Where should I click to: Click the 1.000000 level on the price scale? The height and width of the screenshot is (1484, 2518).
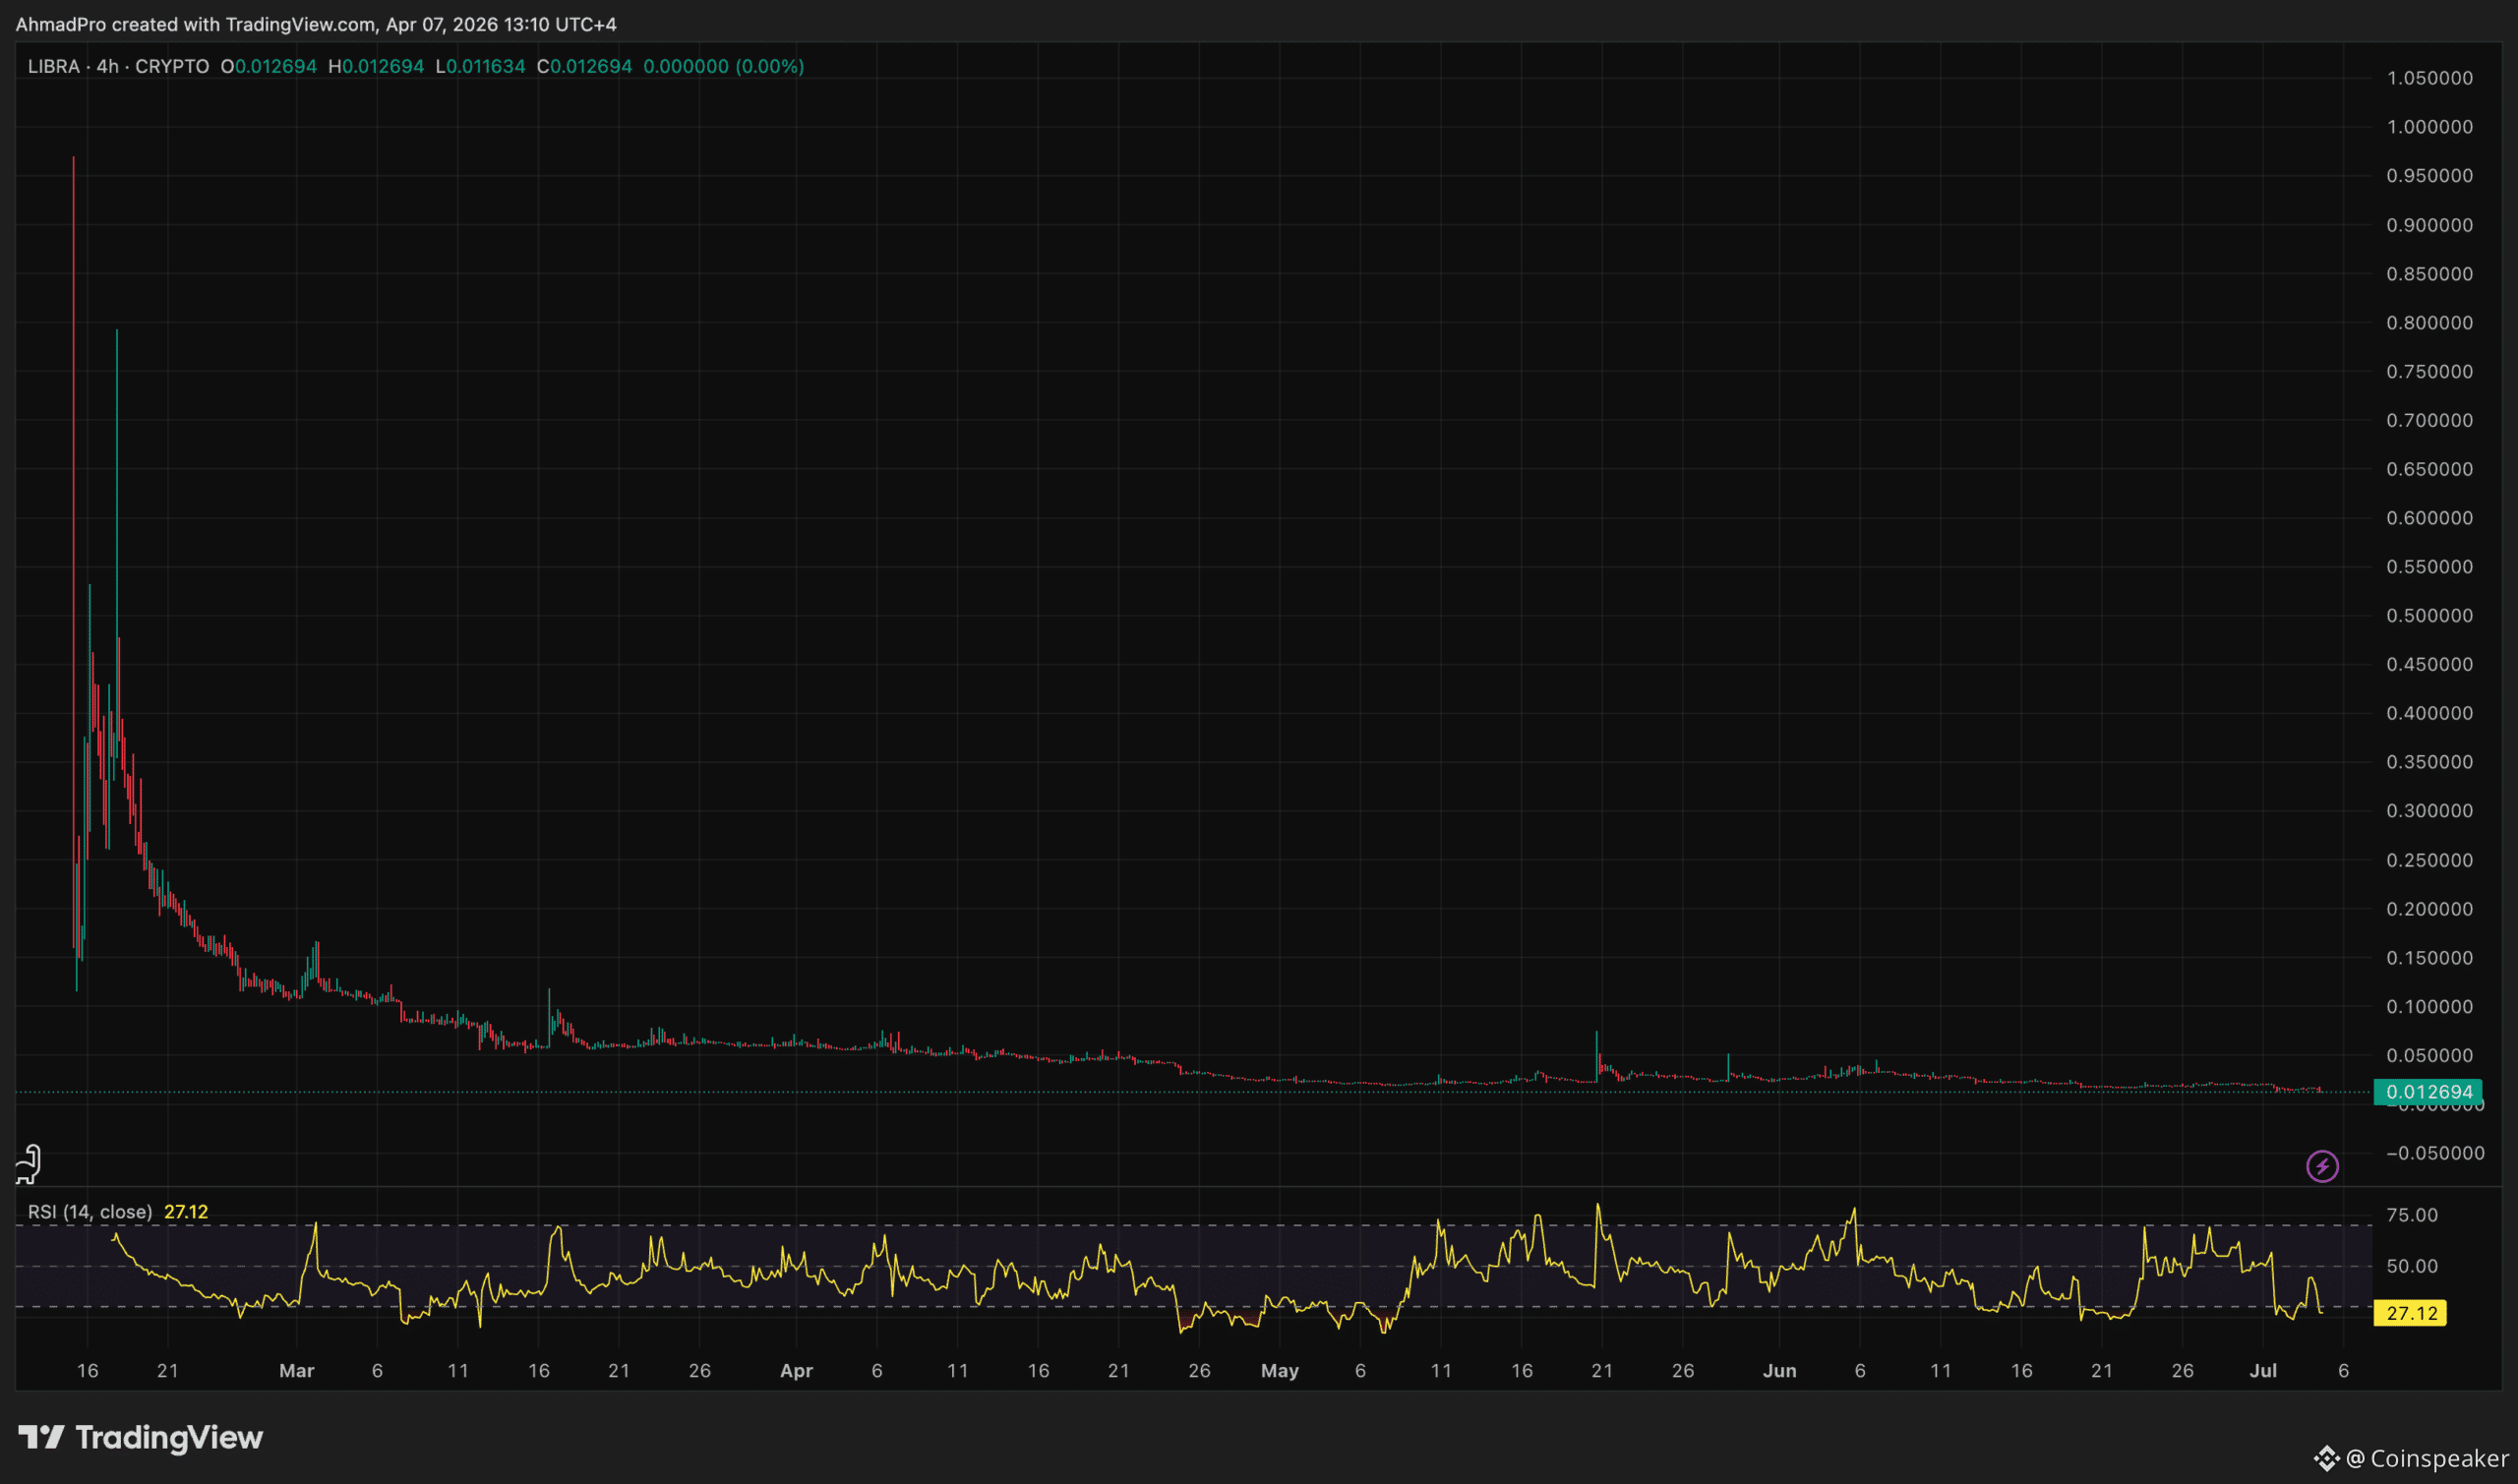[x=2429, y=127]
